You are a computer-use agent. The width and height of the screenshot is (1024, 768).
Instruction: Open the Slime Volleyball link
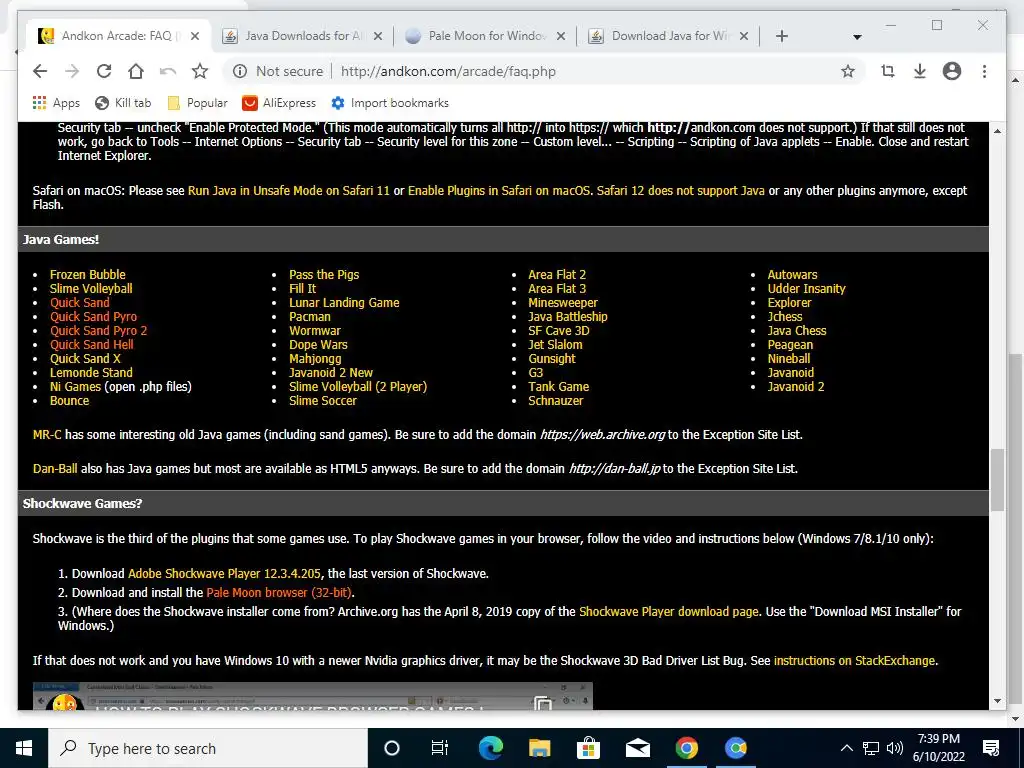[x=91, y=289]
